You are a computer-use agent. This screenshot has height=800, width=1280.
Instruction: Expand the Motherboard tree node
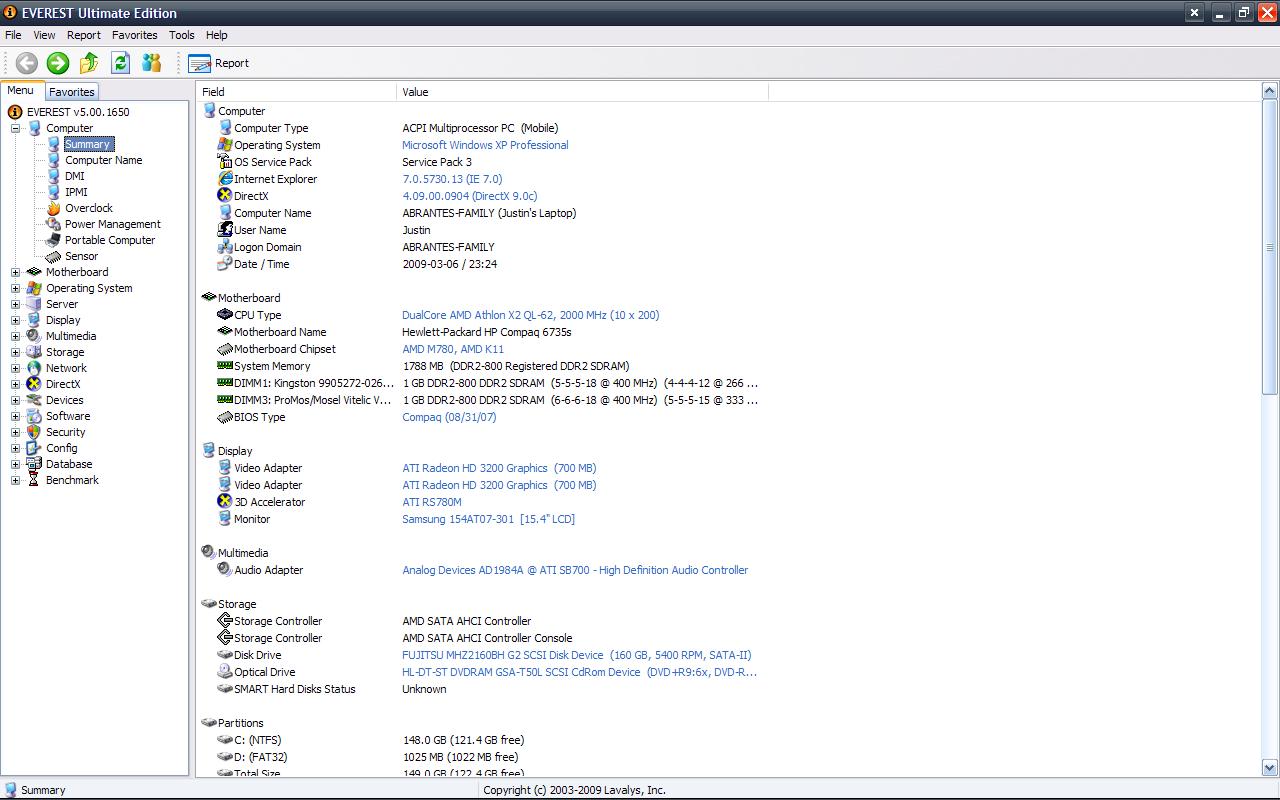(15, 272)
